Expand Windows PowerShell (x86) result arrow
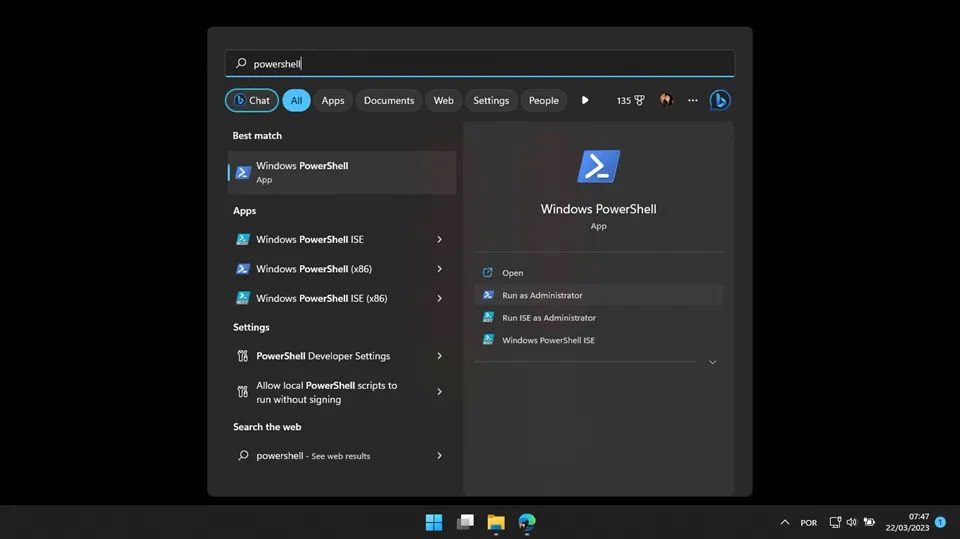This screenshot has height=539, width=960. click(x=439, y=269)
